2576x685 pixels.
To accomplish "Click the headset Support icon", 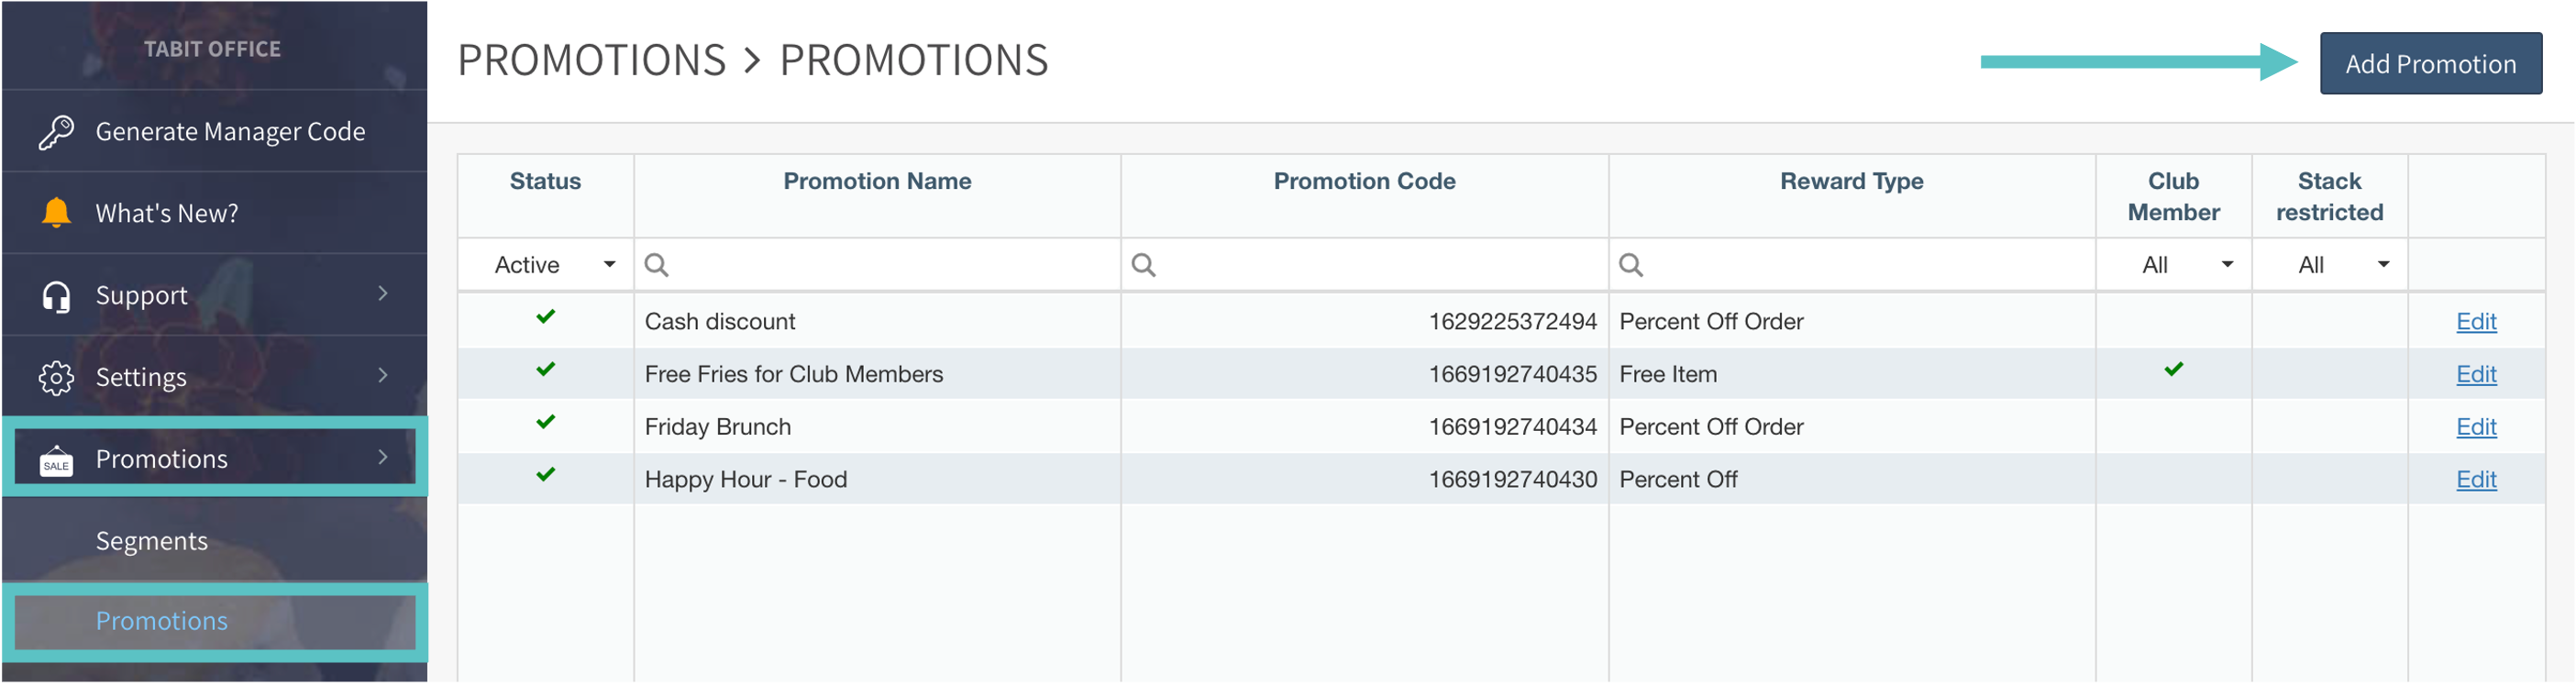I will tap(56, 296).
